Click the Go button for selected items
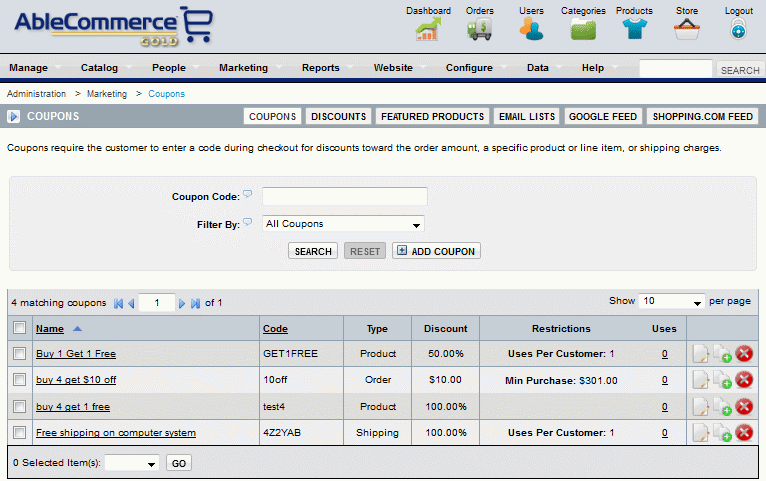Viewport: 766px width, 481px height. point(179,463)
